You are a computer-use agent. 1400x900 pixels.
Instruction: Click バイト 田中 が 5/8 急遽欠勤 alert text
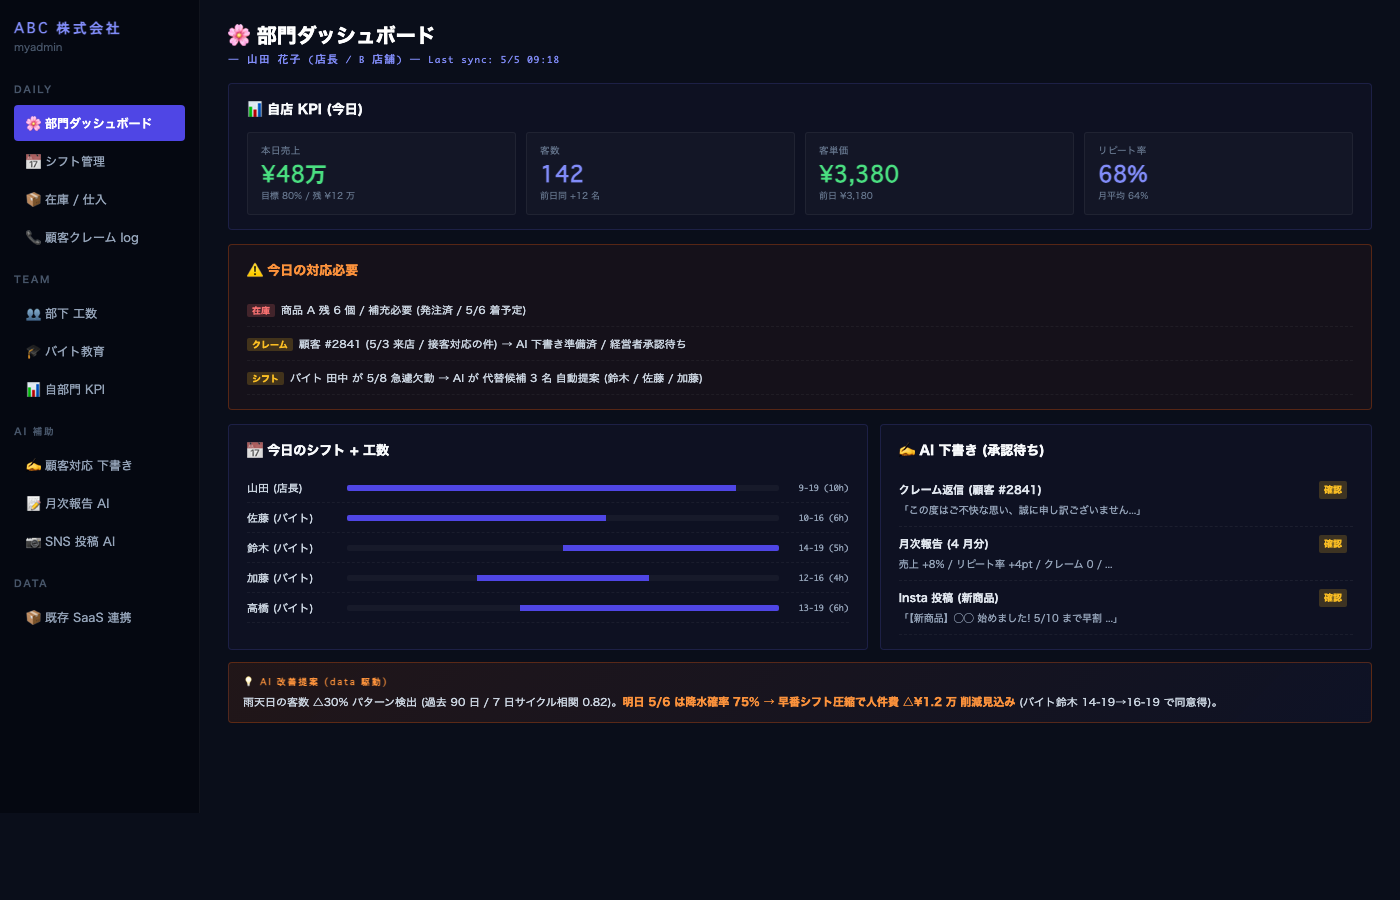point(496,379)
